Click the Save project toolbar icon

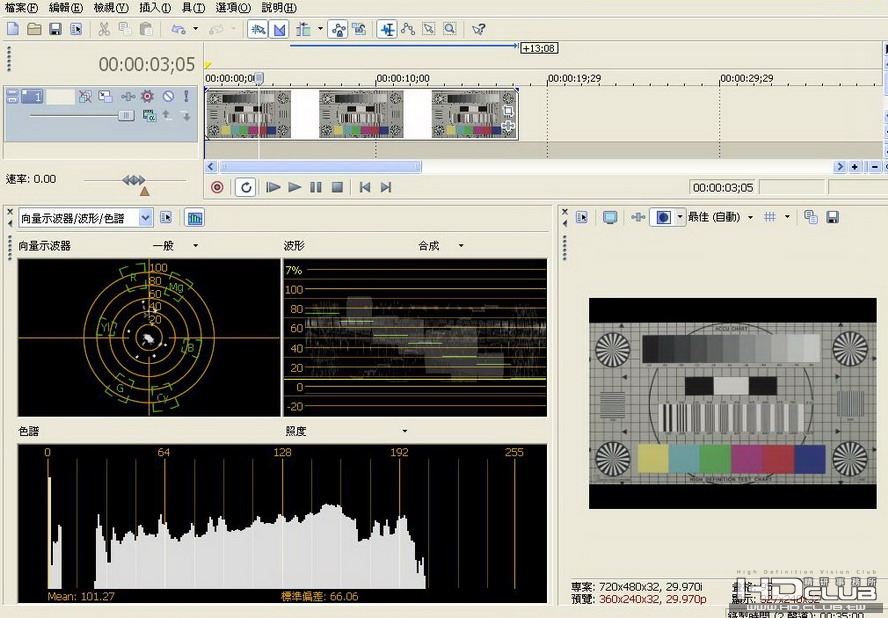55,29
